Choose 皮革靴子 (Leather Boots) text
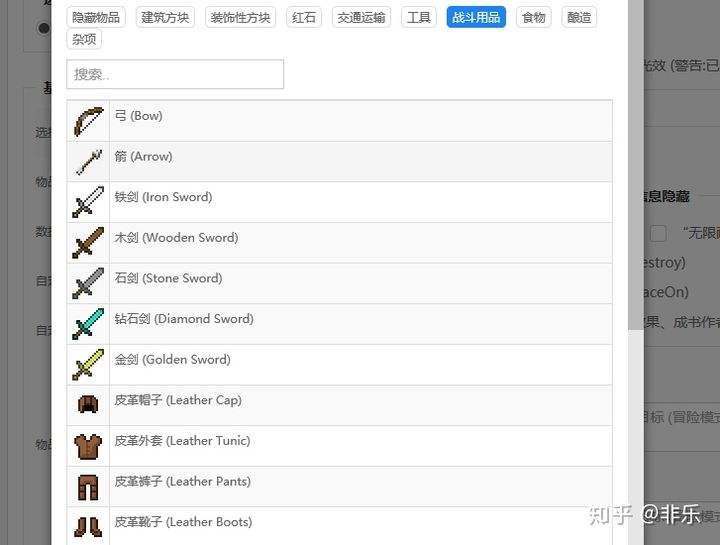 (x=183, y=522)
